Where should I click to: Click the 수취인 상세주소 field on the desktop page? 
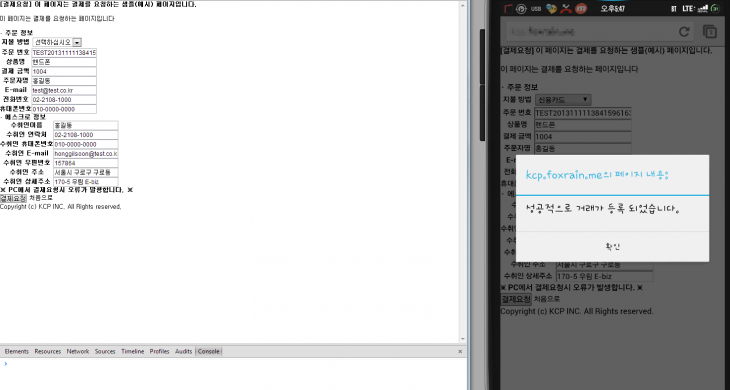pyautogui.click(x=86, y=182)
